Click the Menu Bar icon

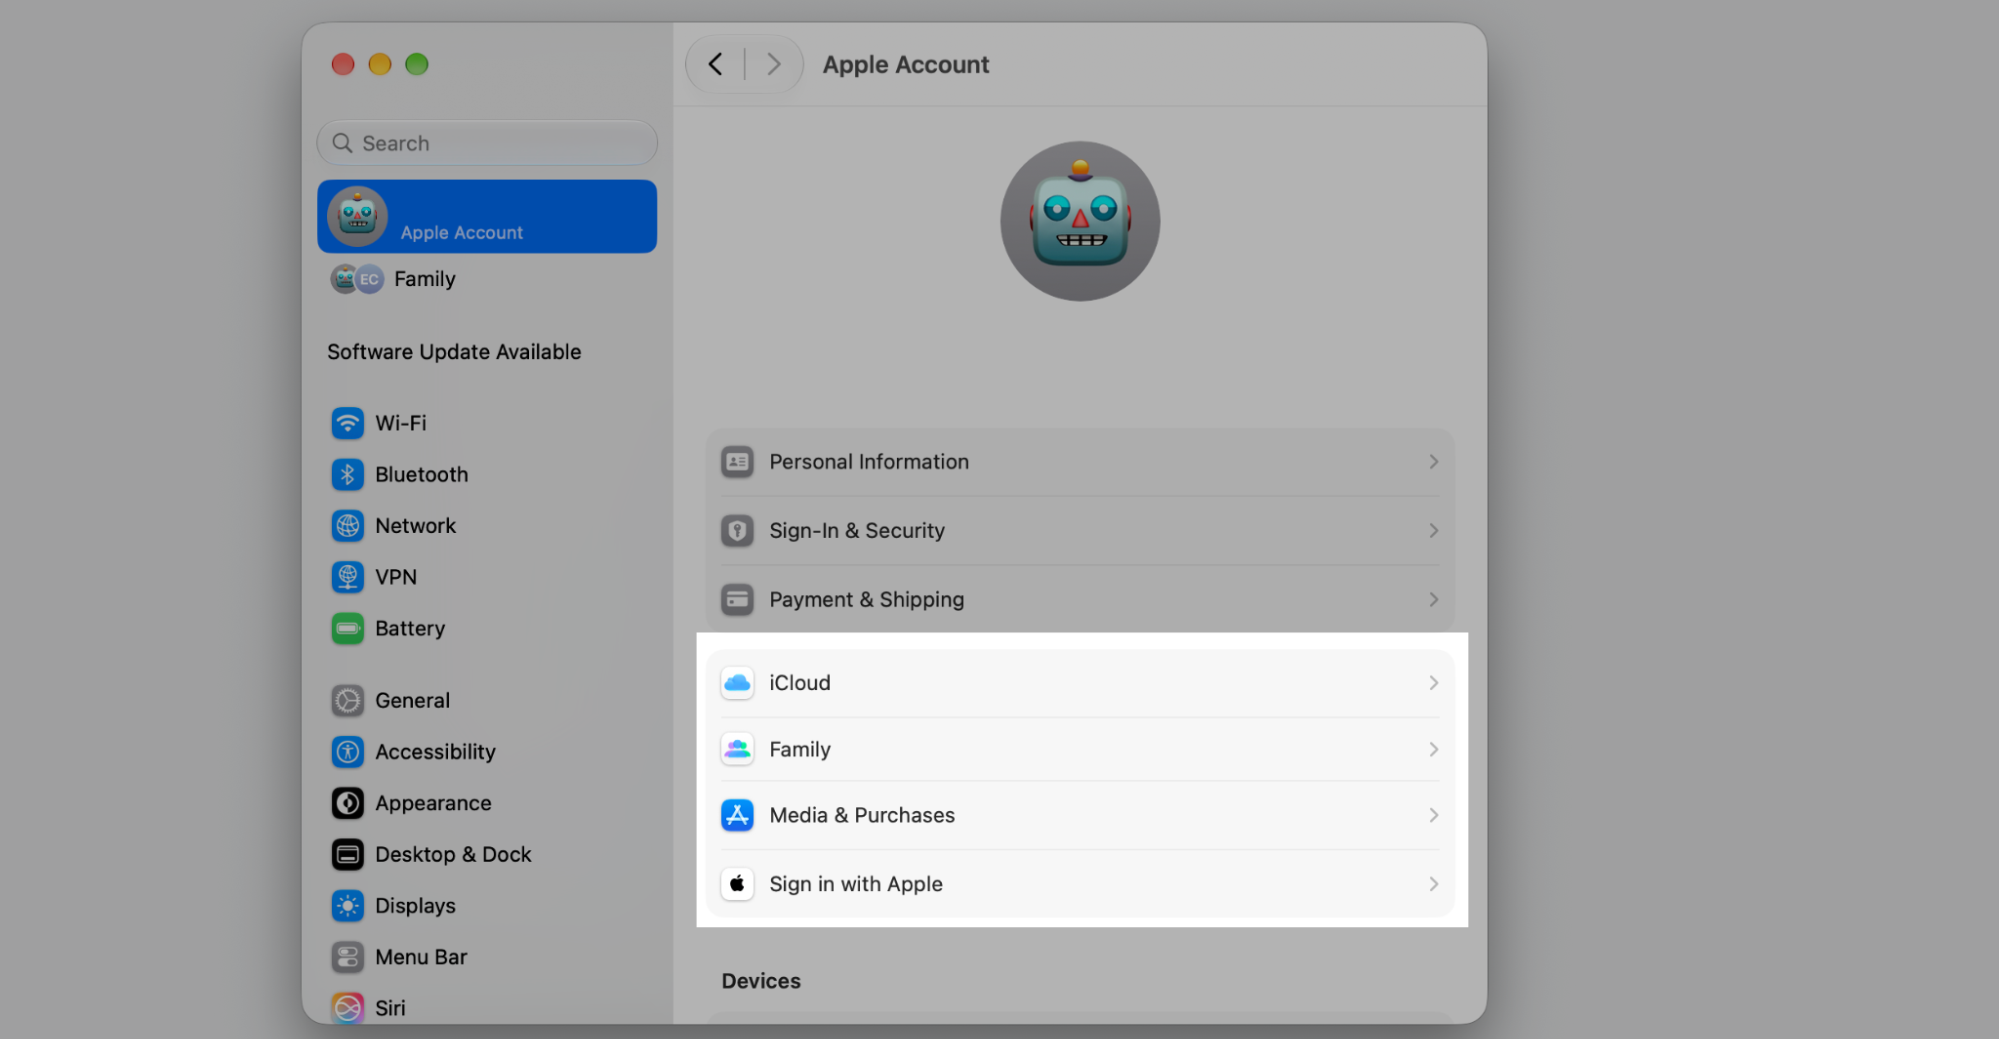point(347,957)
